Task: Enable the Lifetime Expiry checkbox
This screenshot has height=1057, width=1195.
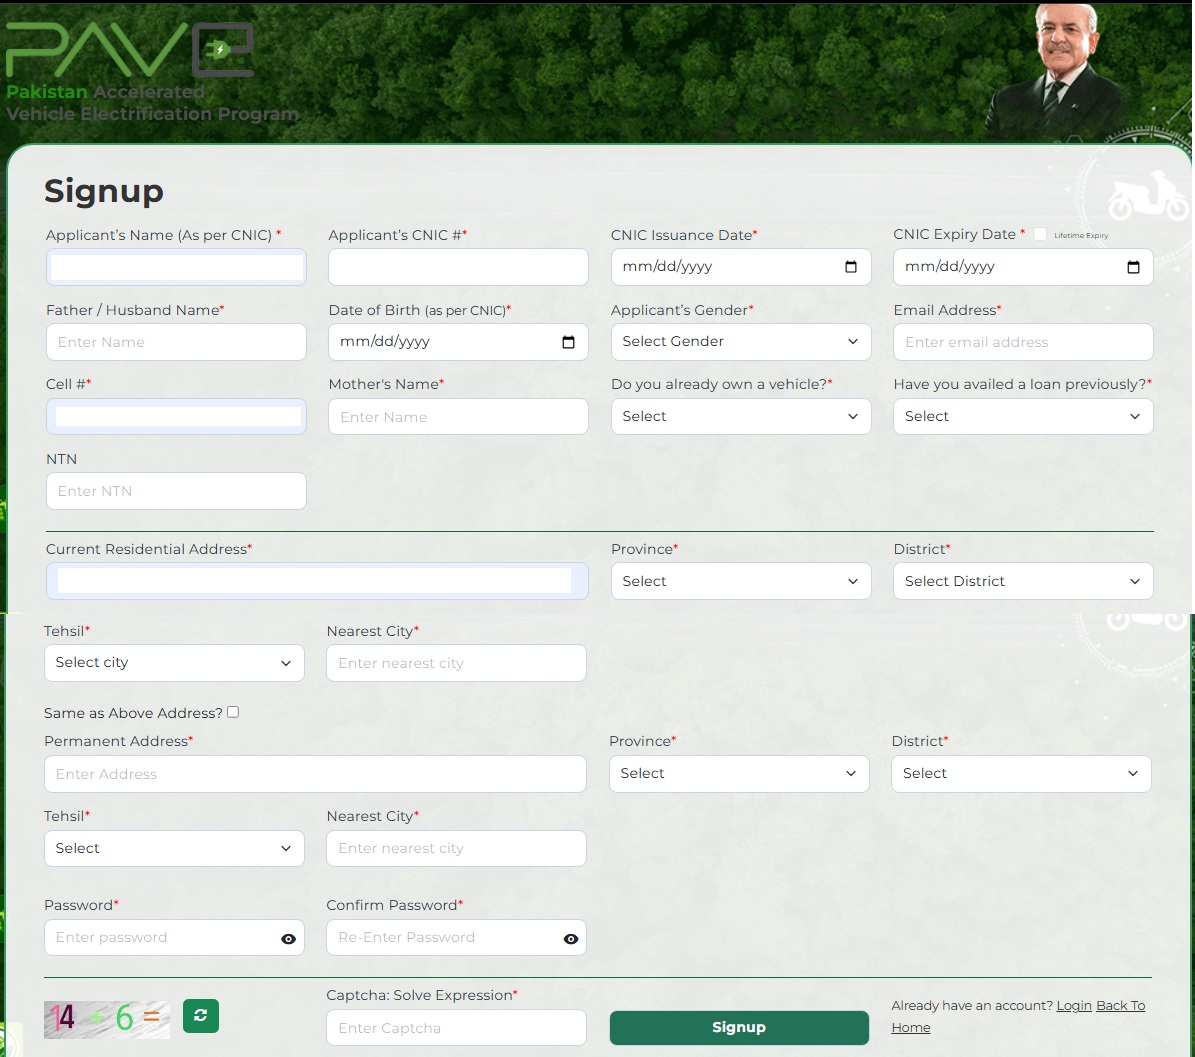Action: (1040, 235)
